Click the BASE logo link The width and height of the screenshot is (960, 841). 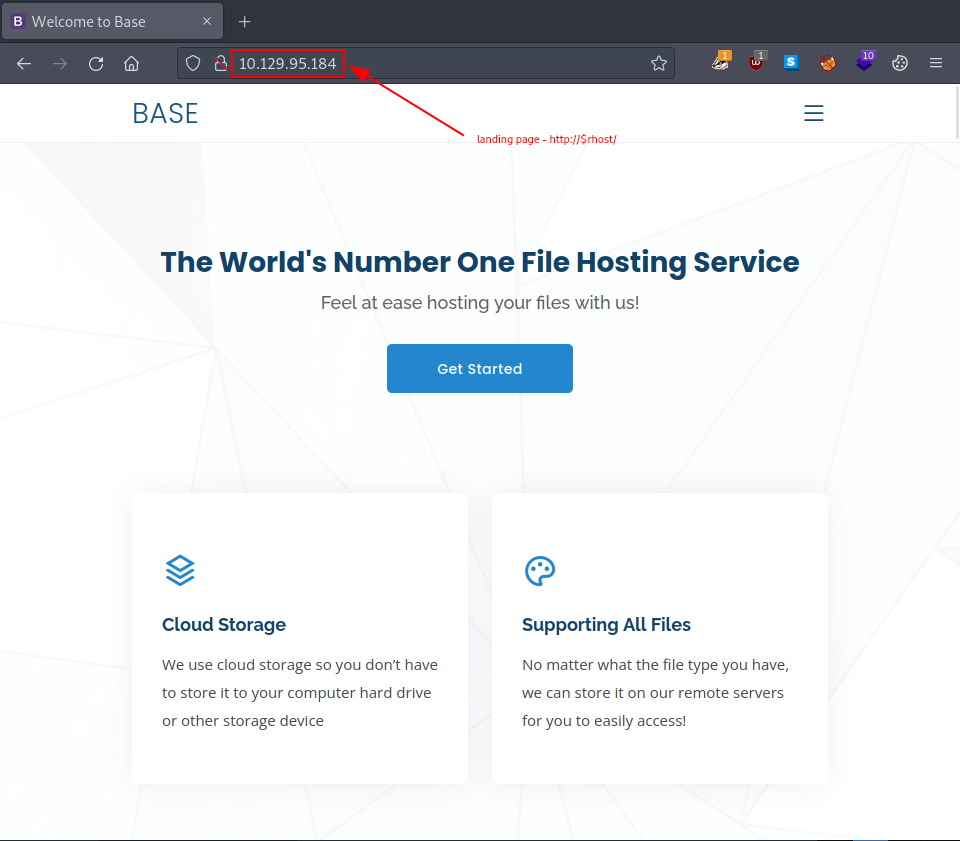pos(165,113)
